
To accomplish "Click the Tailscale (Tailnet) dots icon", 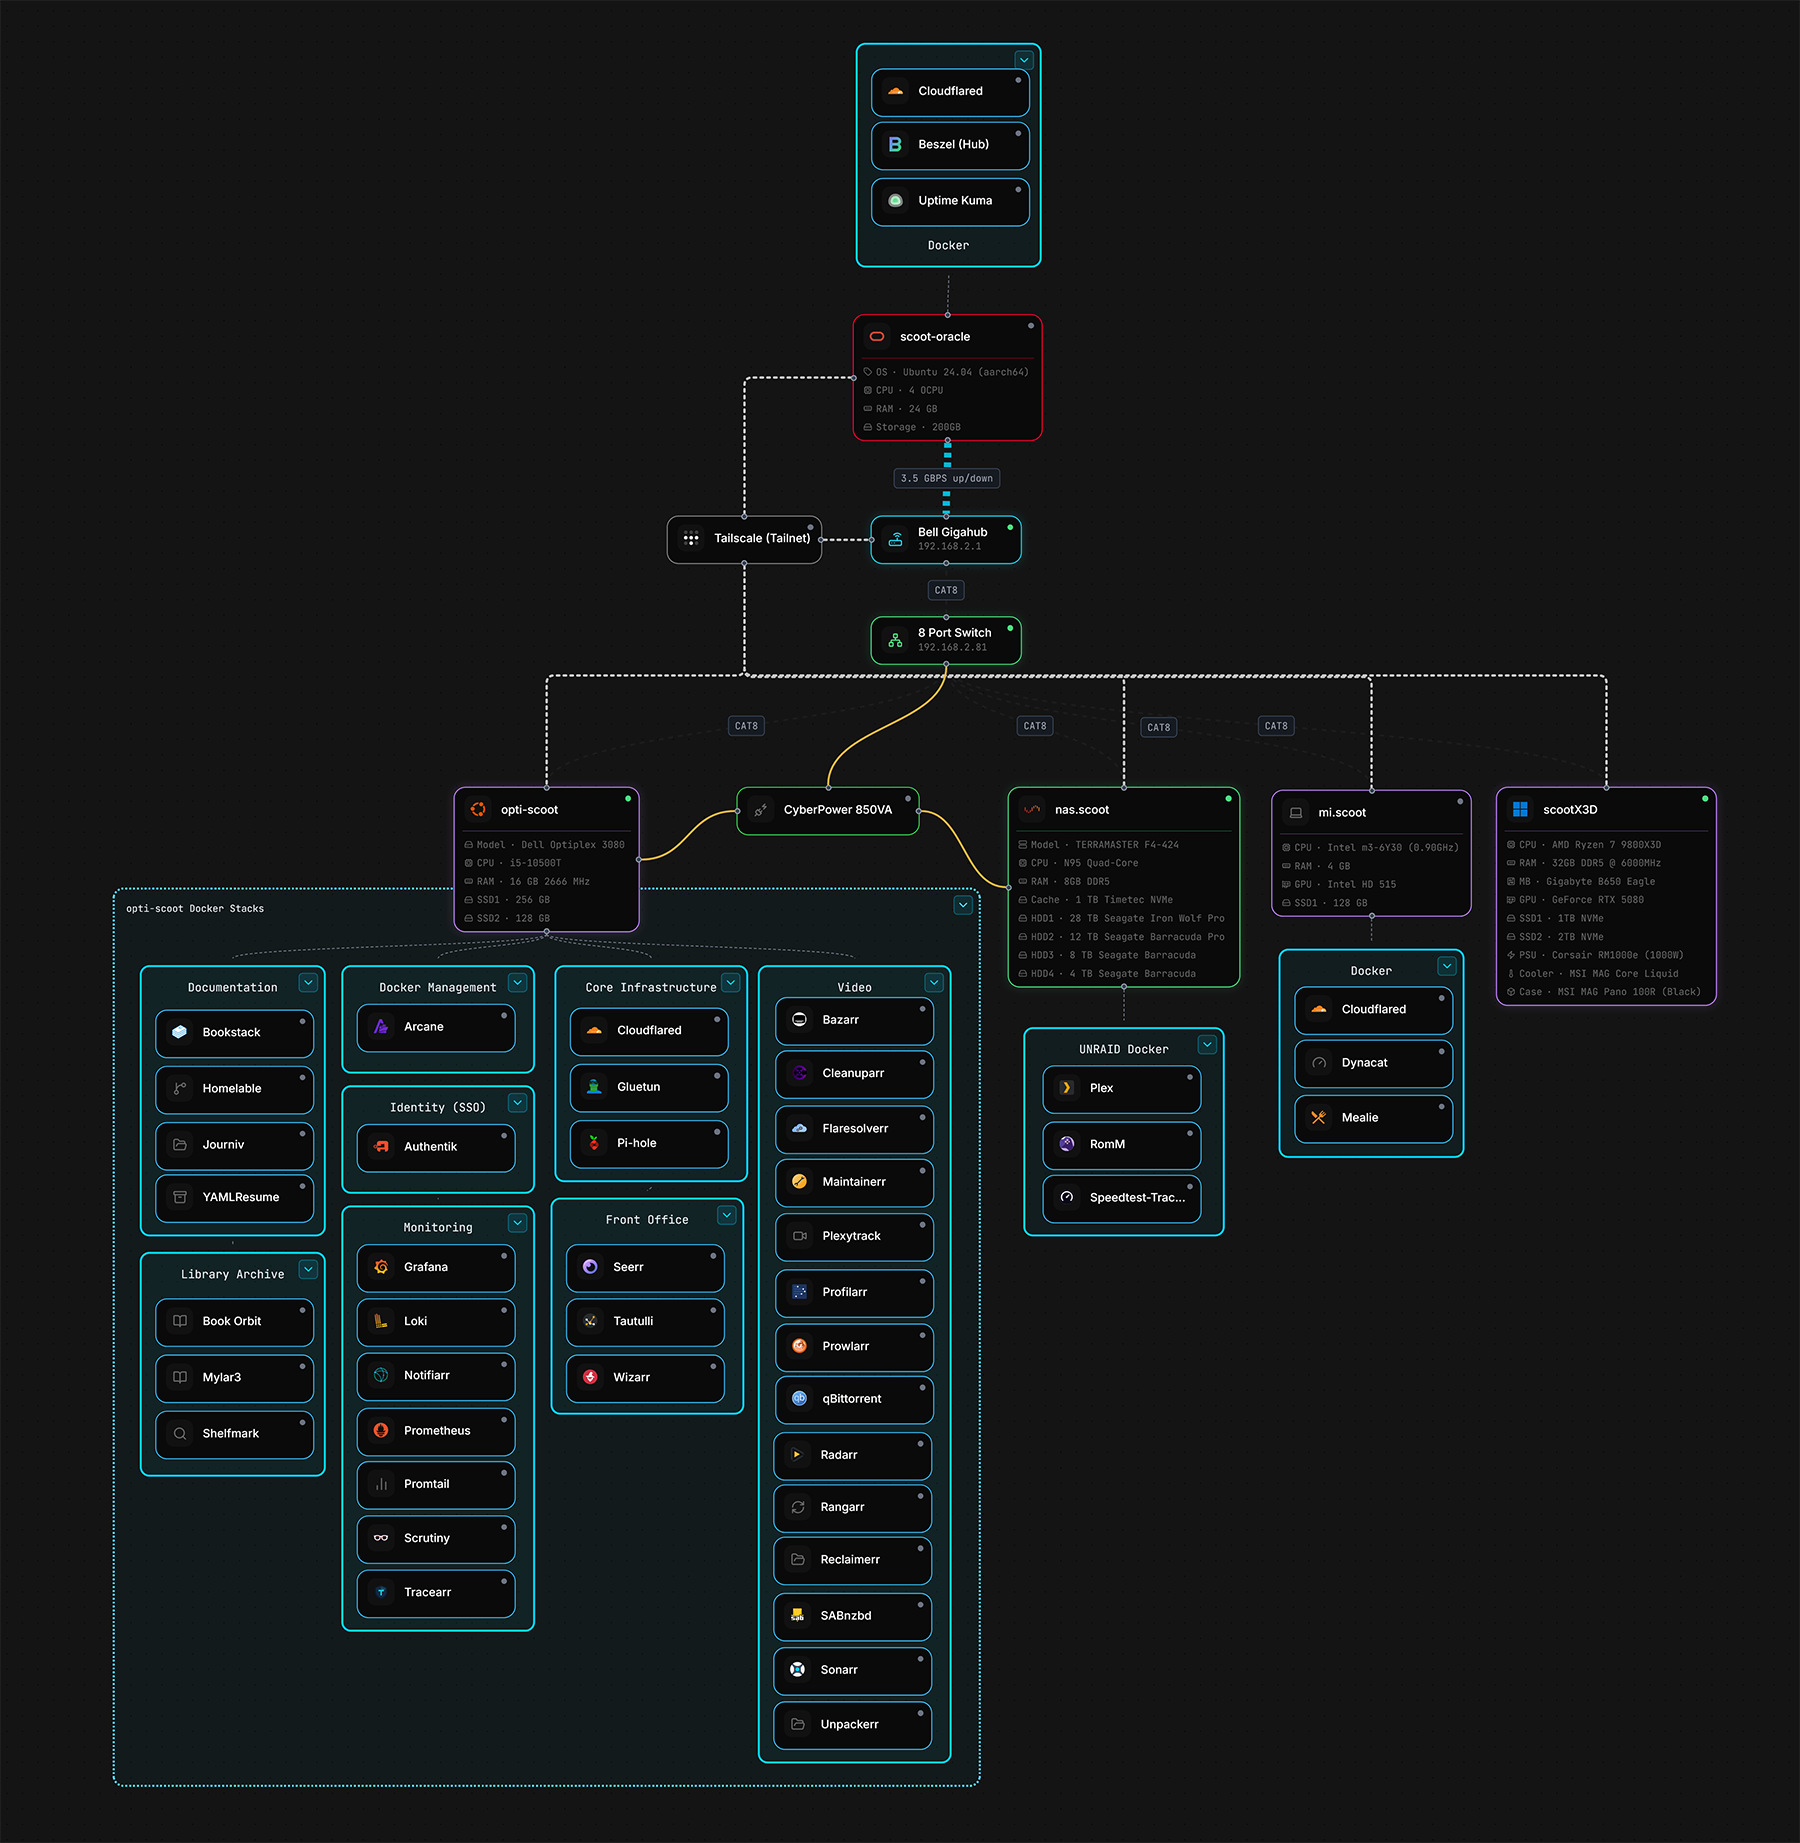I will [x=691, y=538].
